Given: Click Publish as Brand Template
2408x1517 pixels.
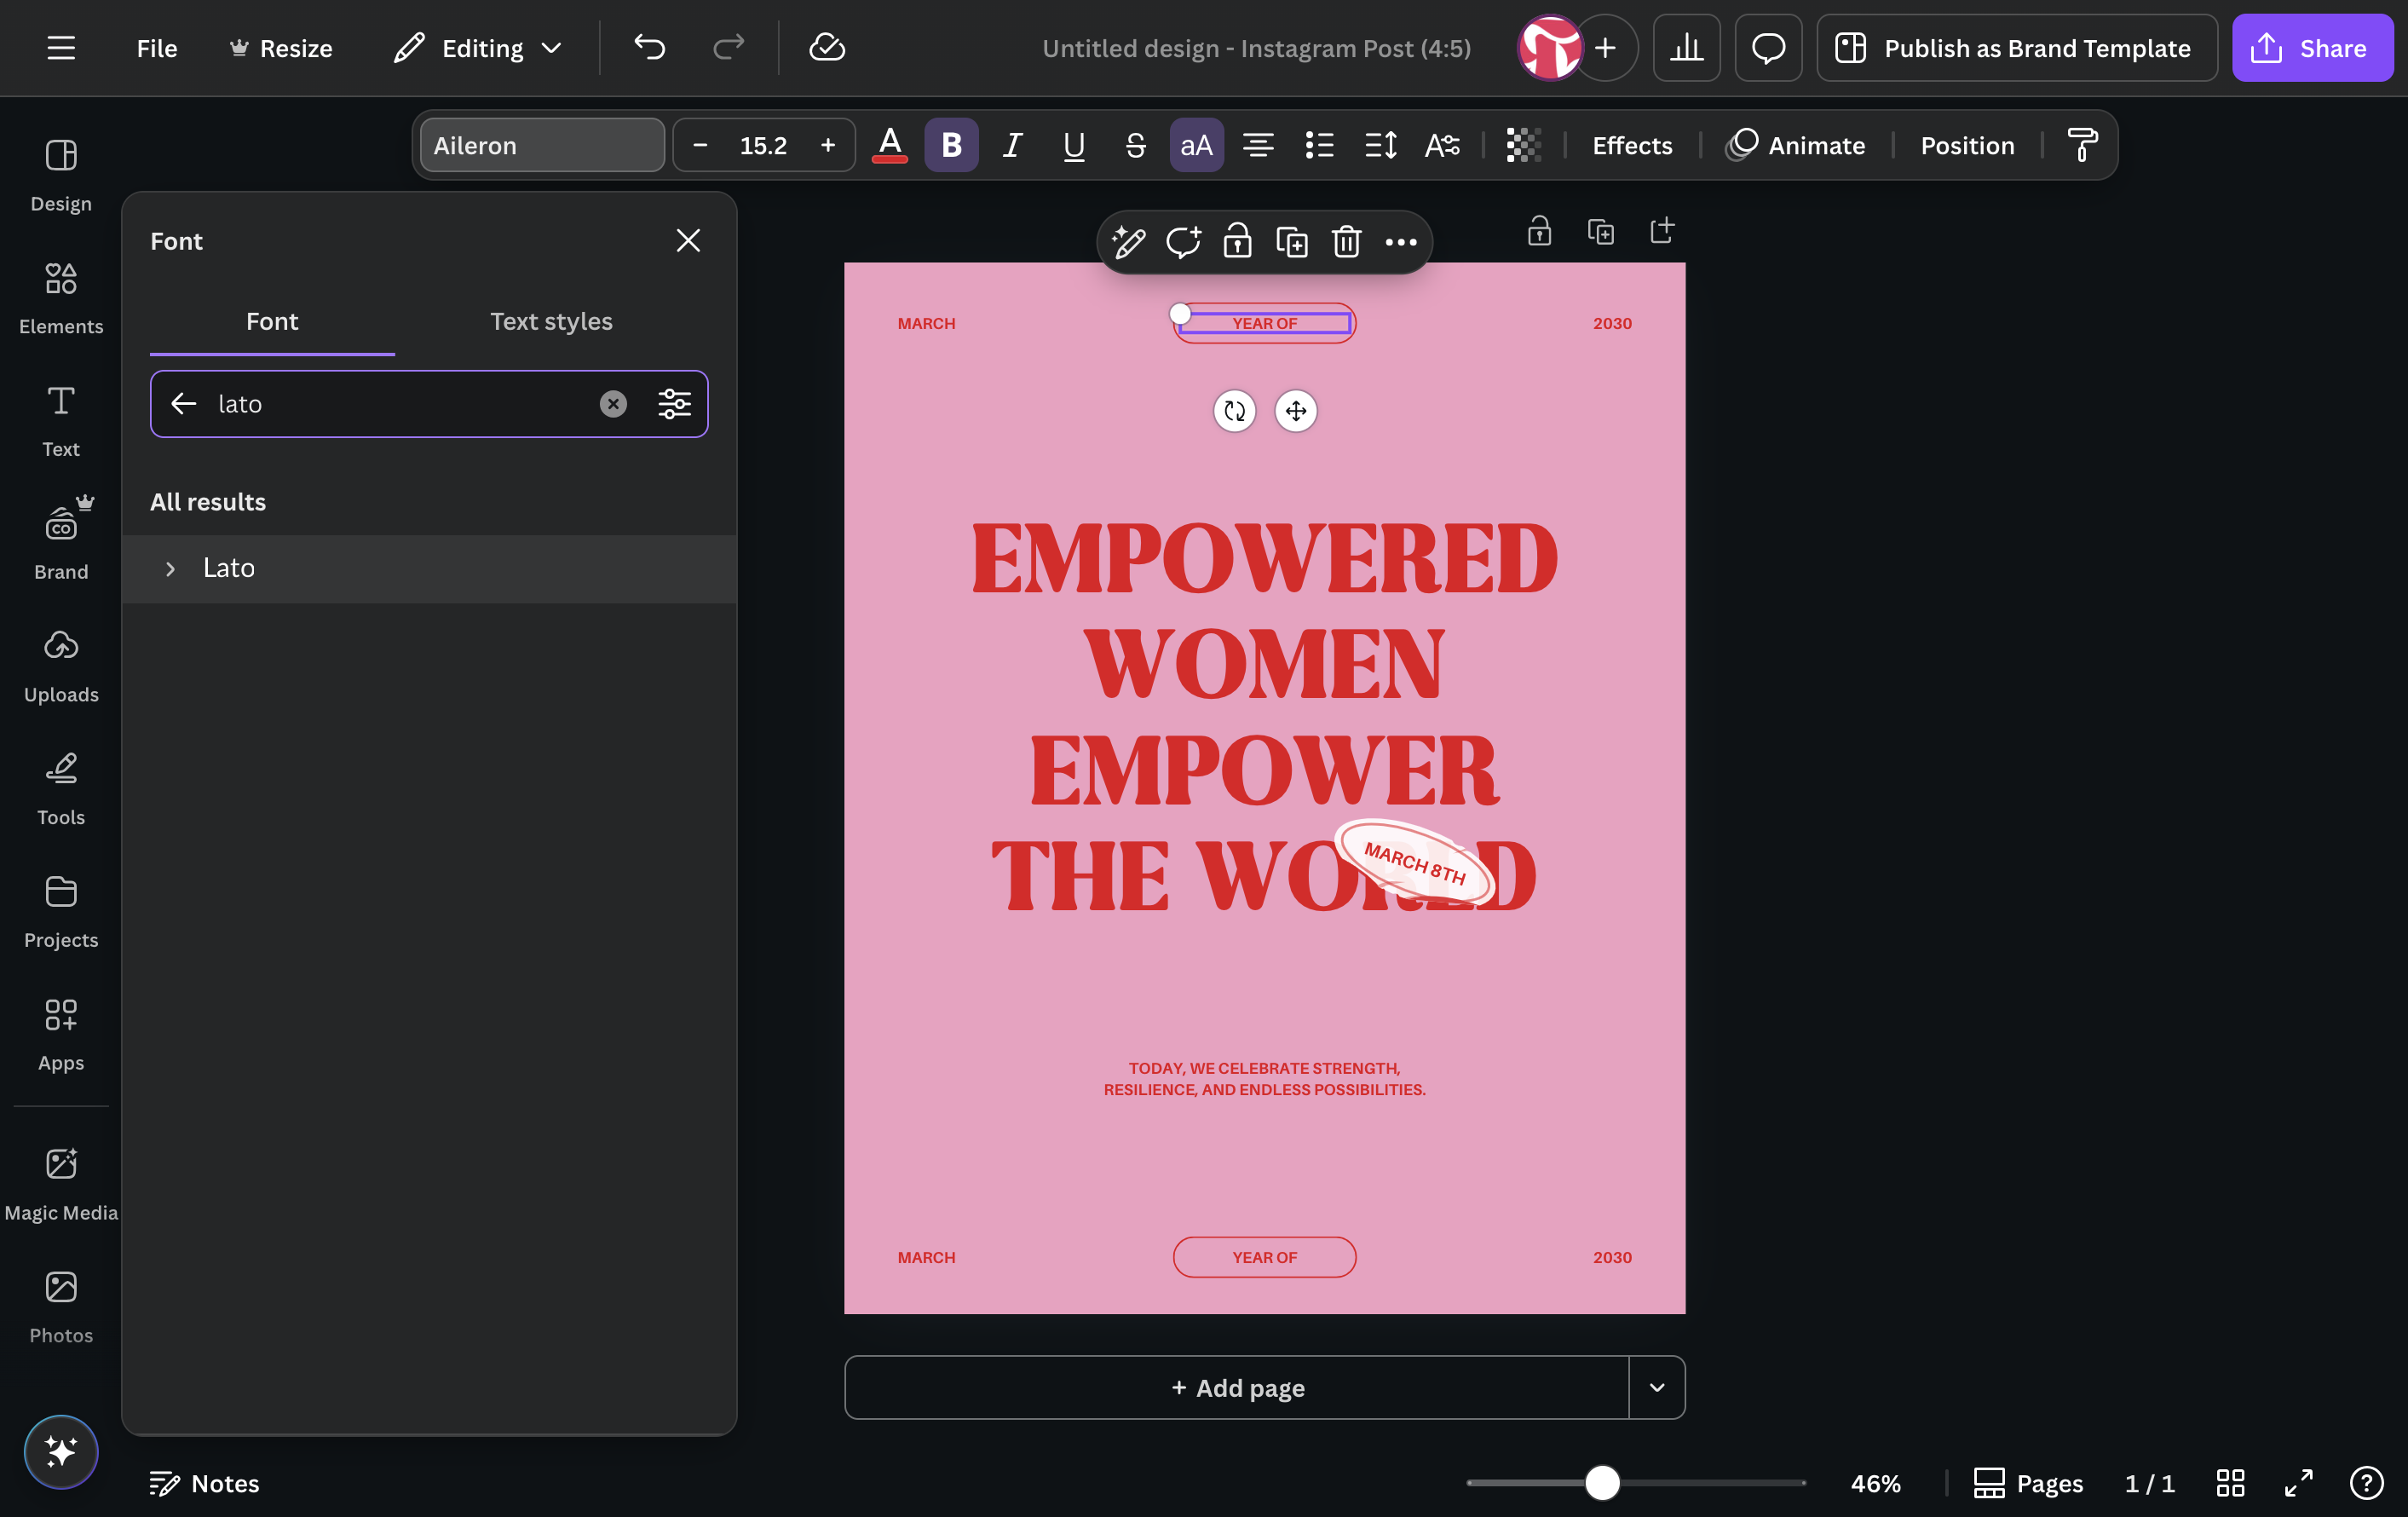Looking at the screenshot, I should pyautogui.click(x=2017, y=47).
